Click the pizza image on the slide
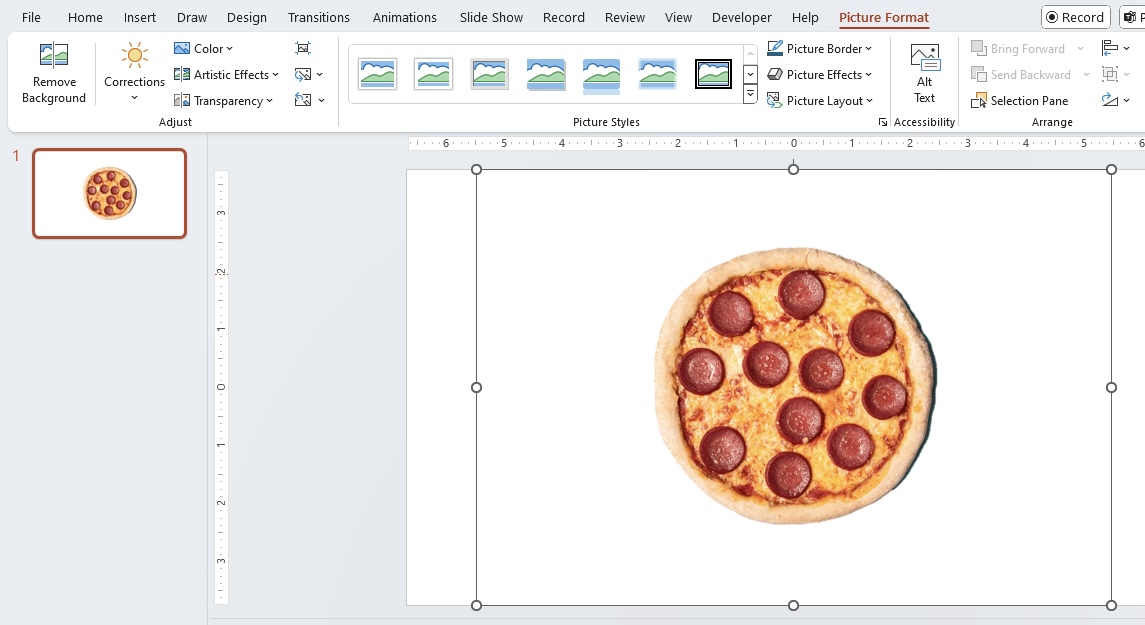This screenshot has height=625, width=1145. pos(794,386)
